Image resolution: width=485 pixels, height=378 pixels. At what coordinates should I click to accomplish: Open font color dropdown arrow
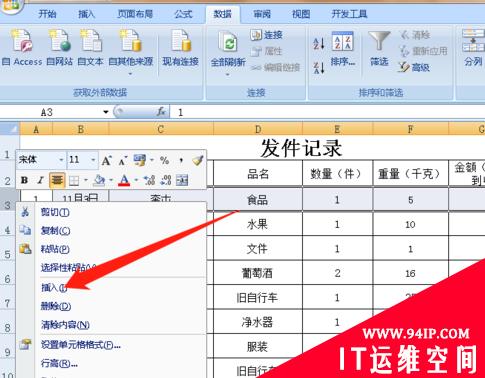point(136,180)
